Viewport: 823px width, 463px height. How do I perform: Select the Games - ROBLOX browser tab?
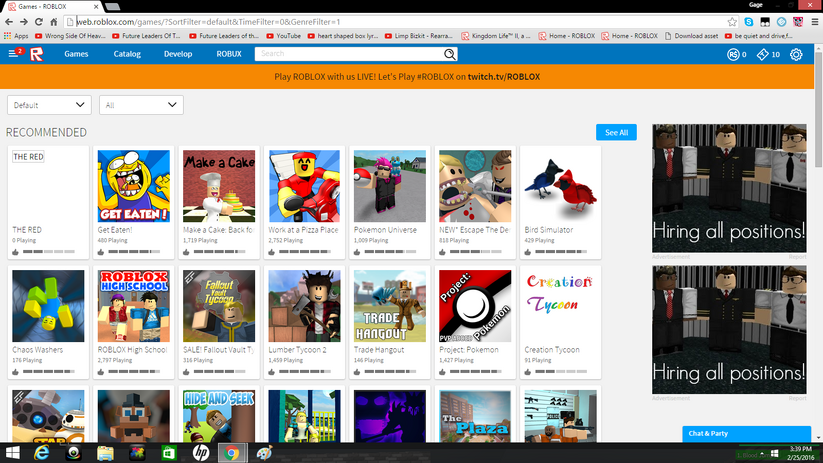pyautogui.click(x=51, y=6)
